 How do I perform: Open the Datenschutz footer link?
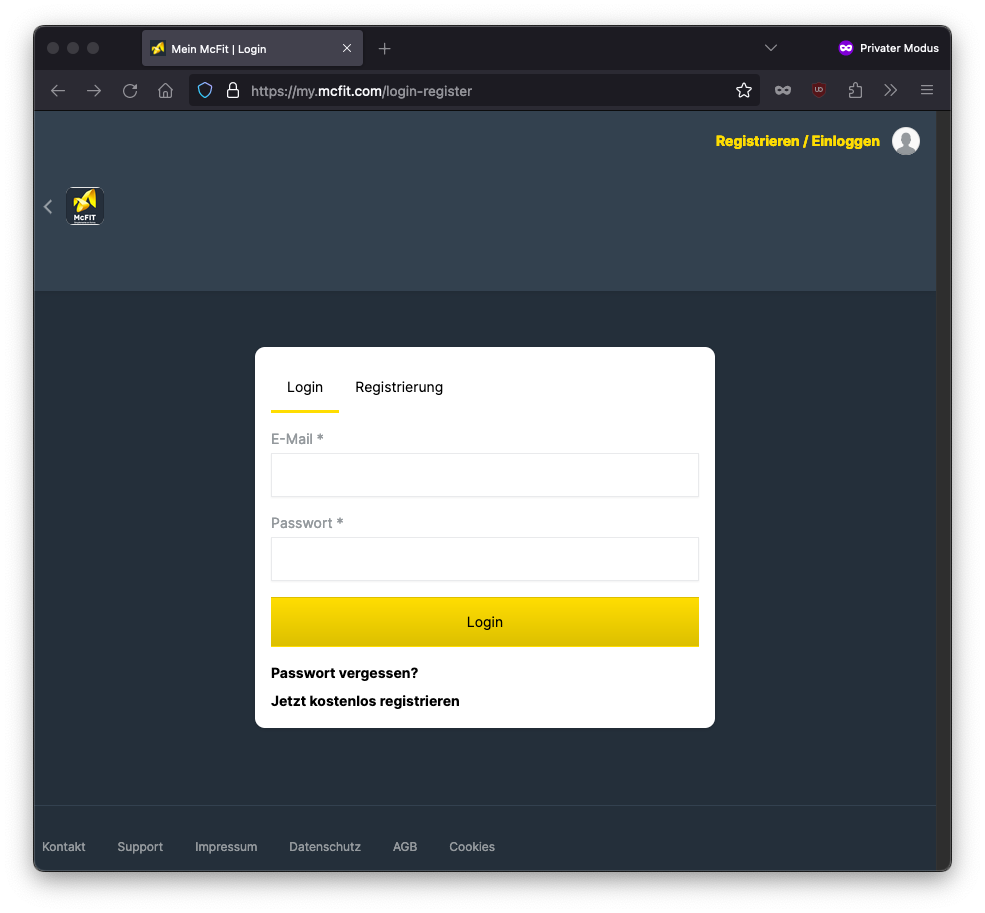325,846
